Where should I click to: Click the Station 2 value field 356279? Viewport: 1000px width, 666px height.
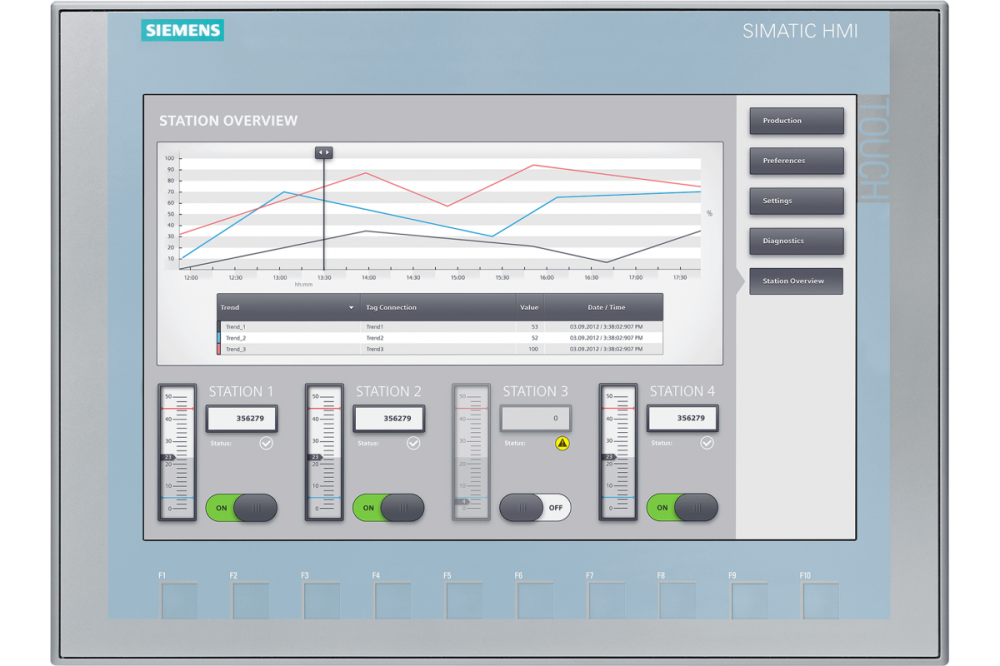389,418
